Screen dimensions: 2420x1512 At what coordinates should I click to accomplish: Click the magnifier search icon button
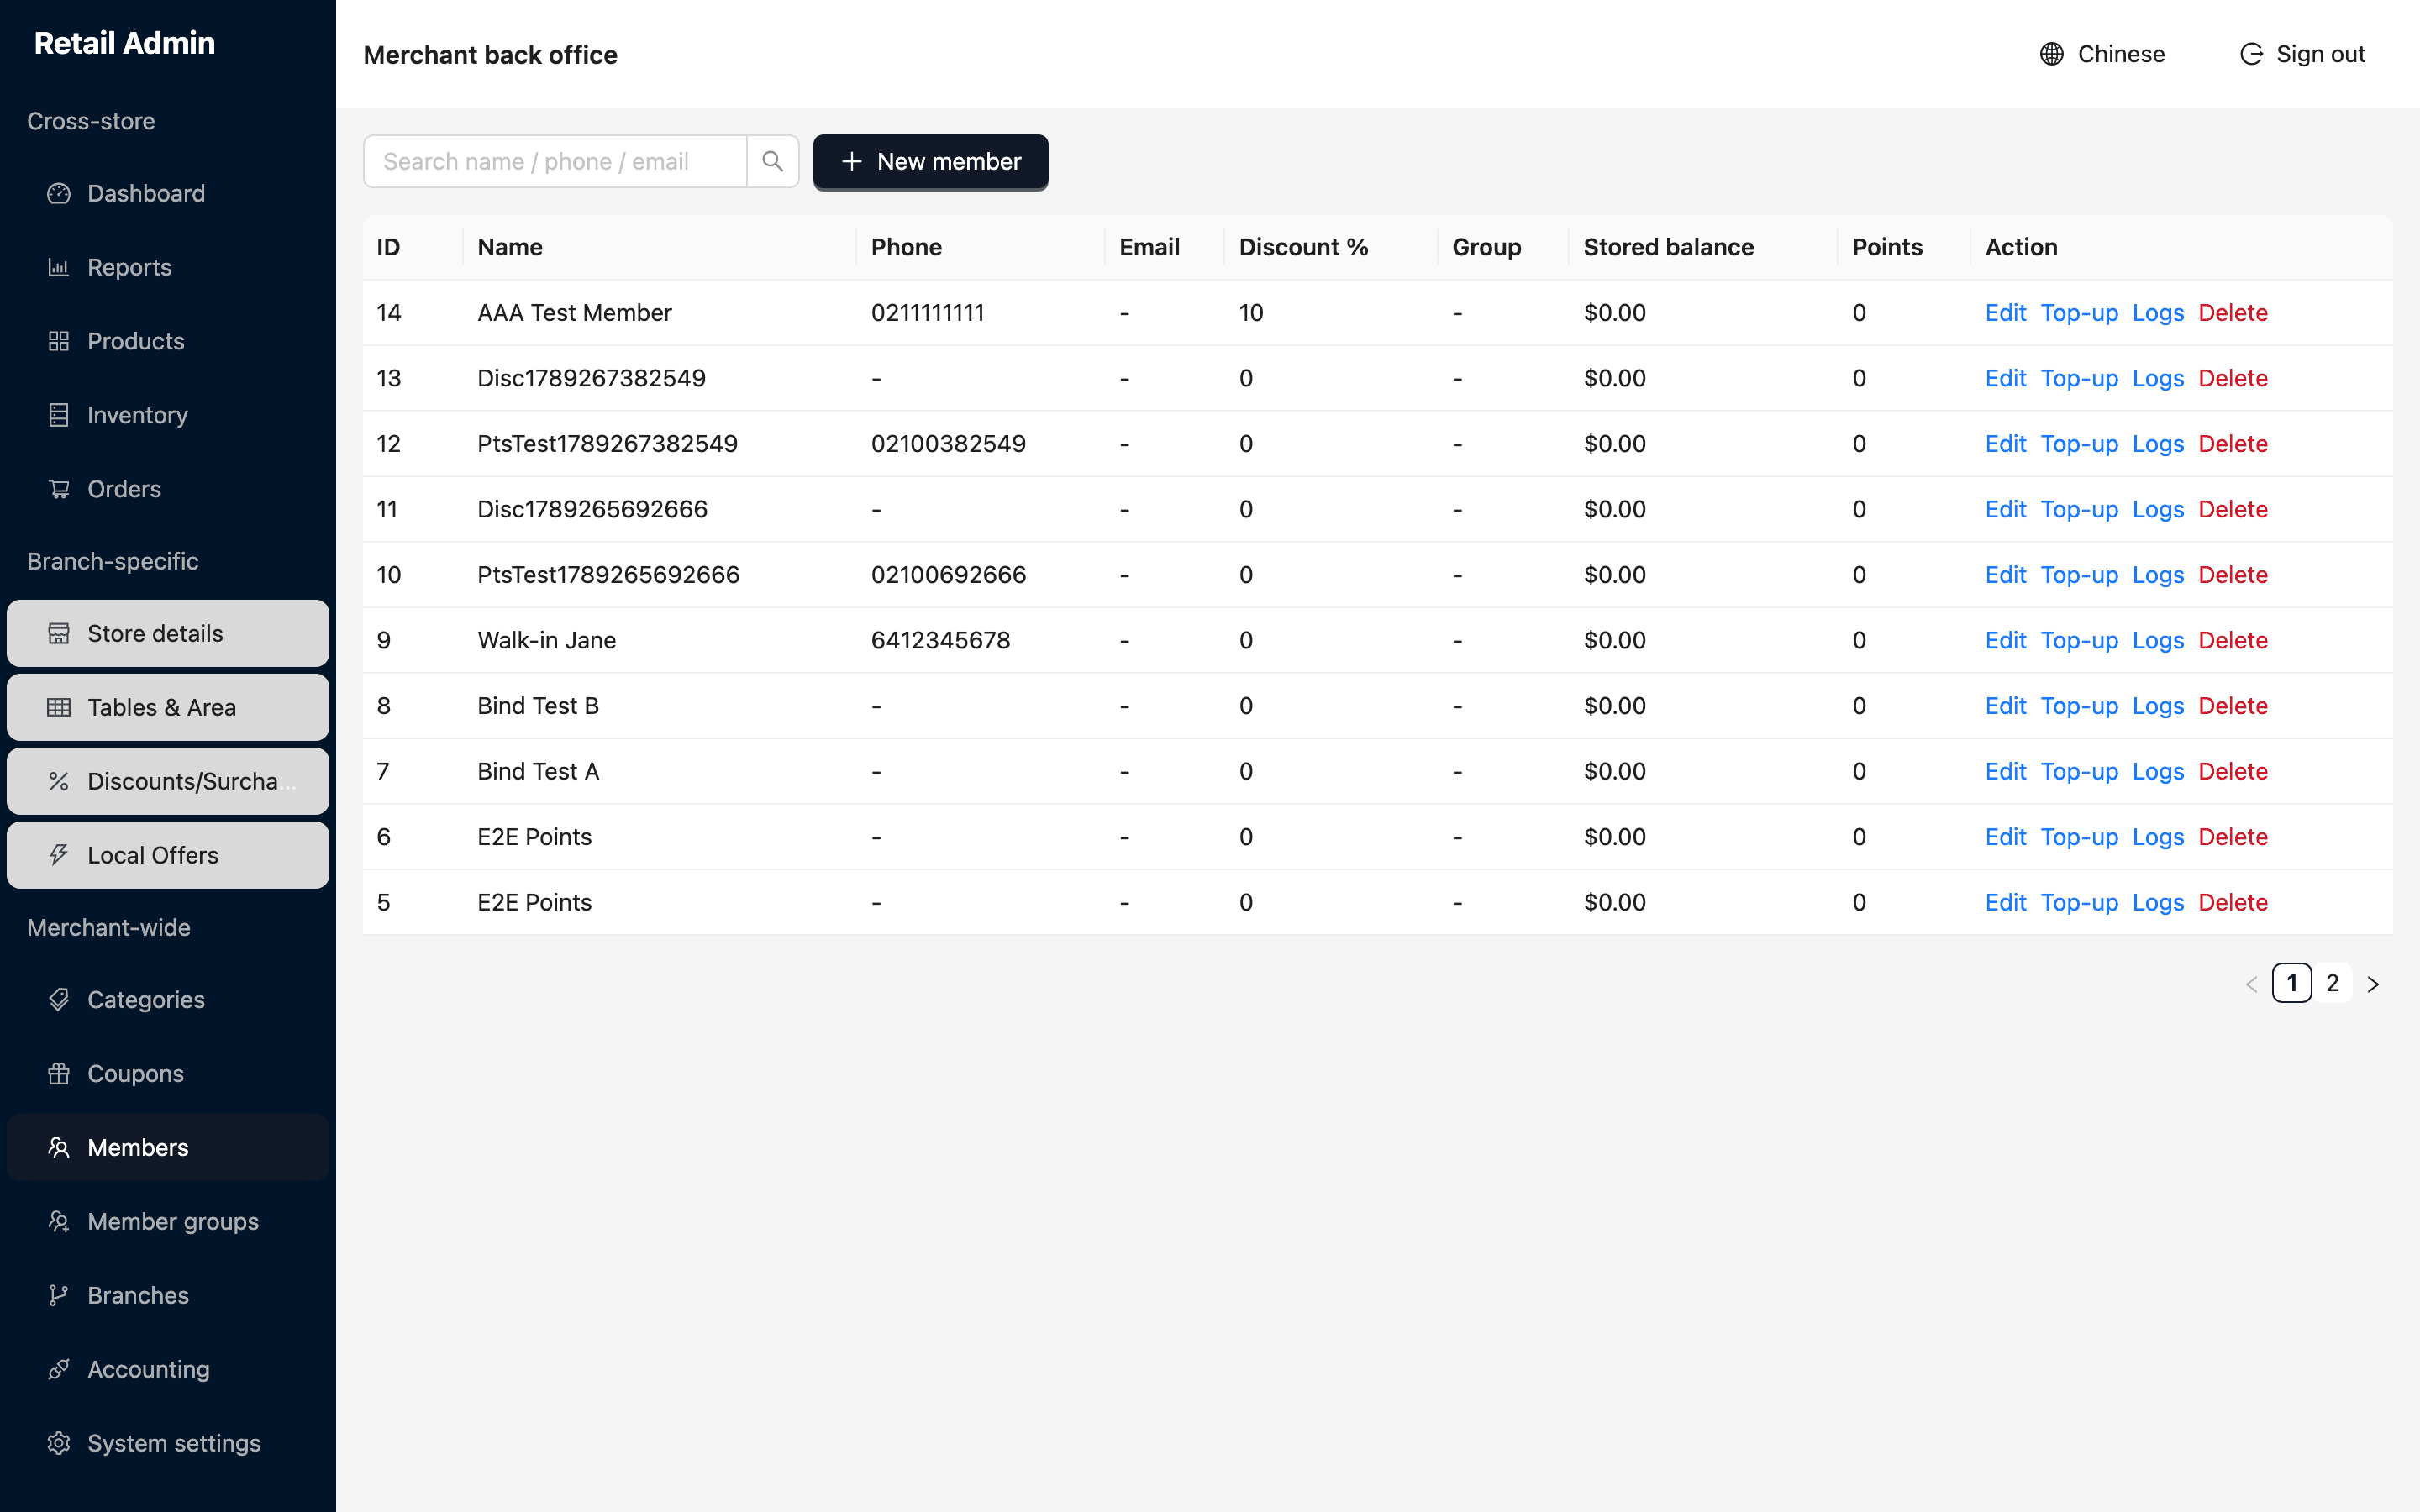[772, 161]
